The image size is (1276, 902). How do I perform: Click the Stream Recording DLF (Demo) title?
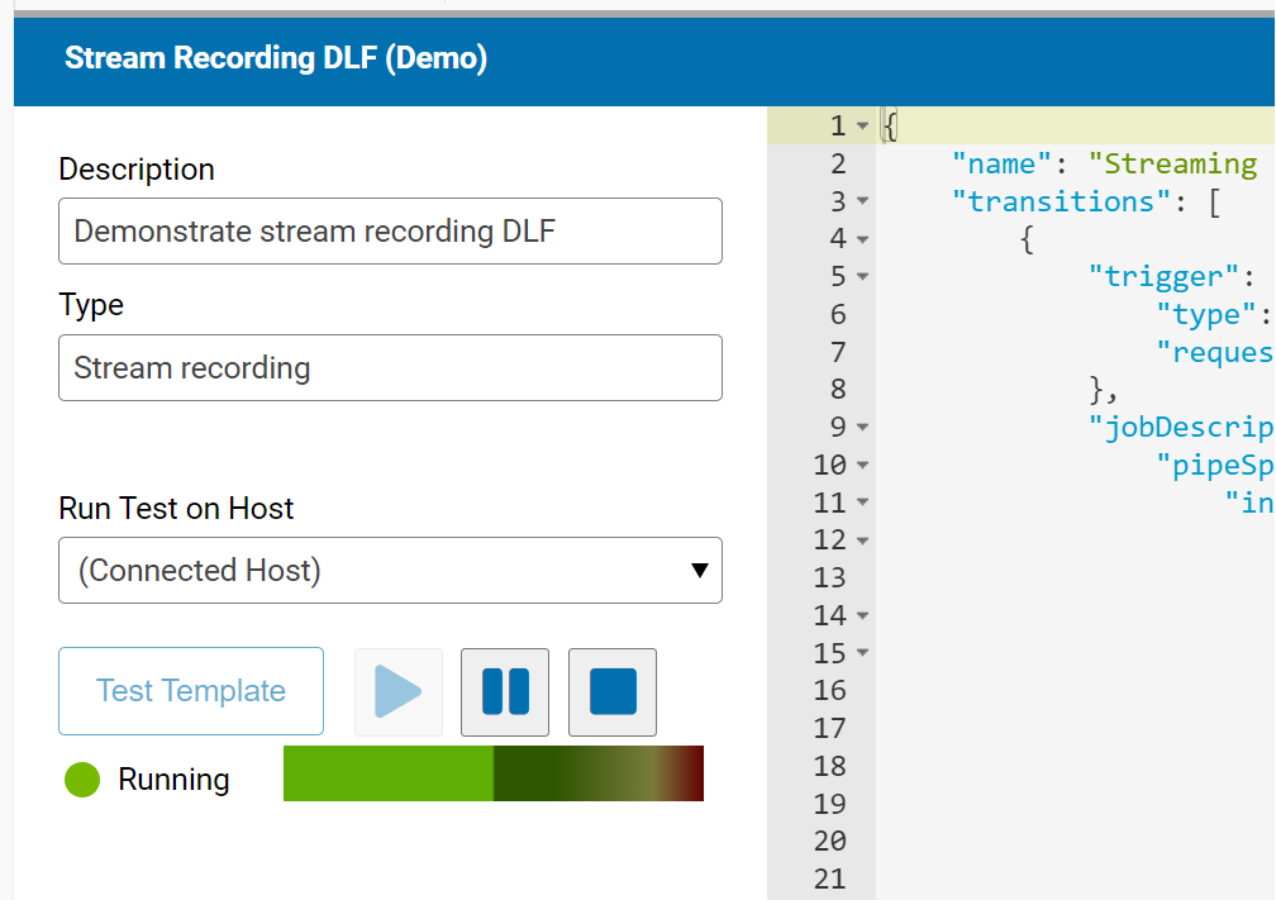coord(276,58)
